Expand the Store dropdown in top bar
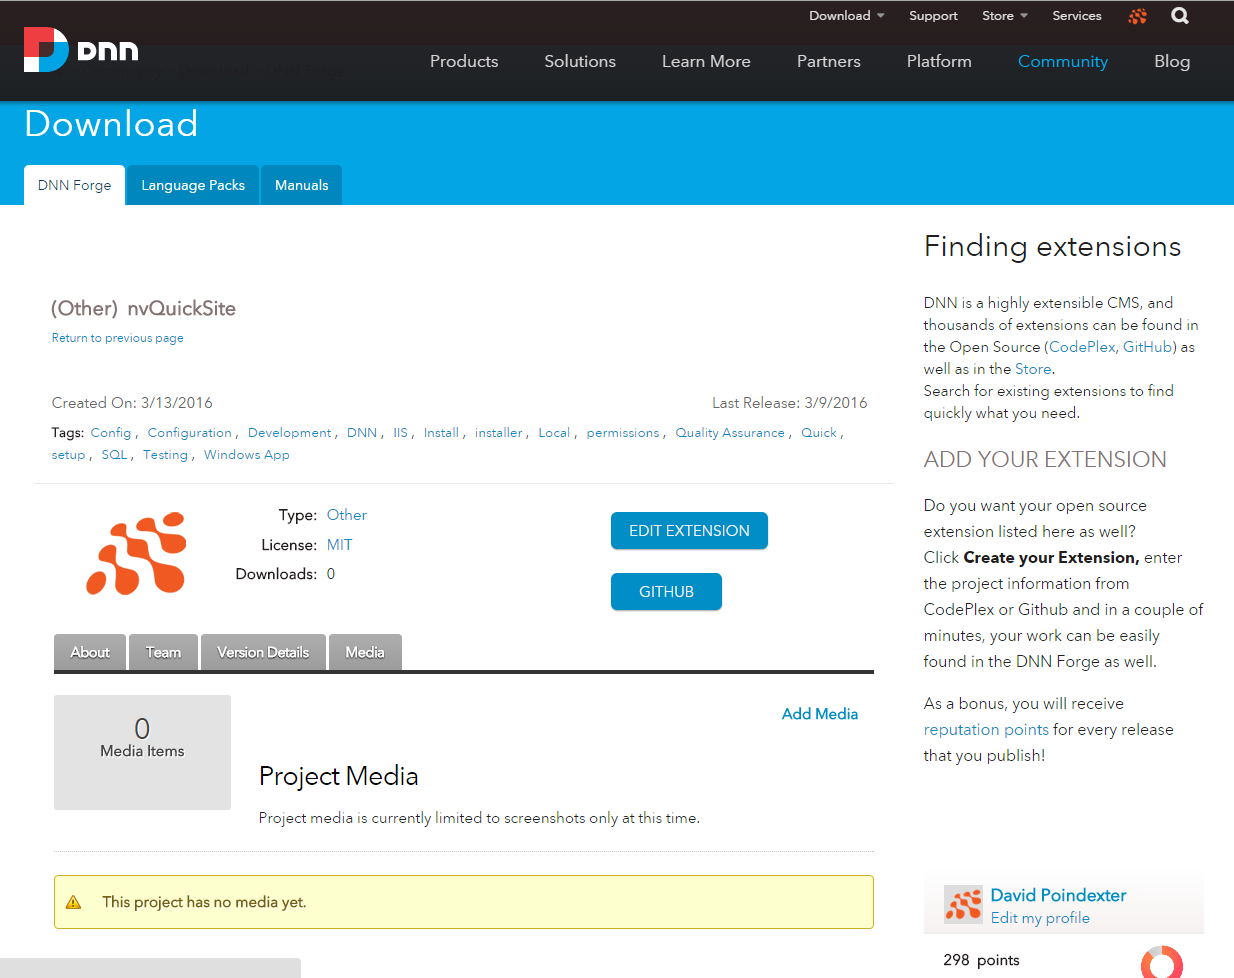Image resolution: width=1234 pixels, height=978 pixels. click(x=1004, y=16)
